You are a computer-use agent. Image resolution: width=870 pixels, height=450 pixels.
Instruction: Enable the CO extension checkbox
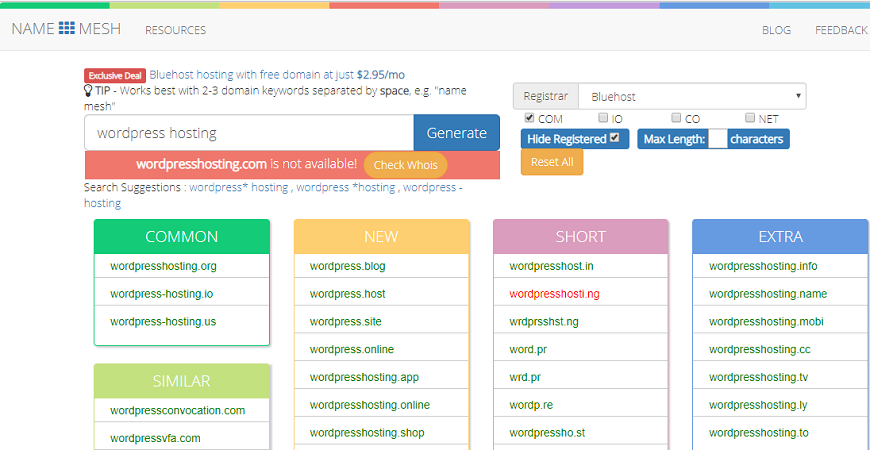tap(676, 118)
